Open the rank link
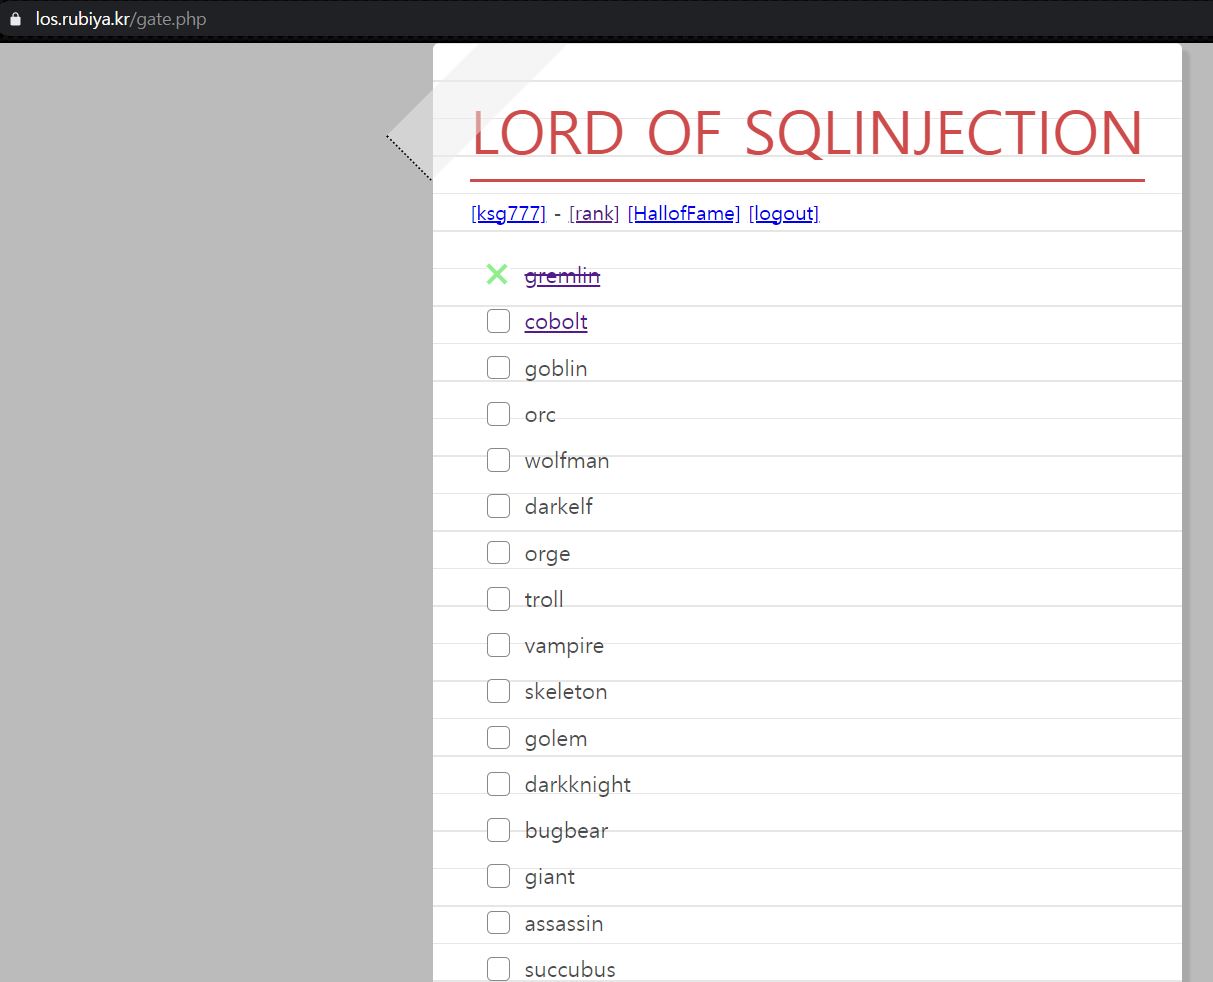 tap(594, 213)
